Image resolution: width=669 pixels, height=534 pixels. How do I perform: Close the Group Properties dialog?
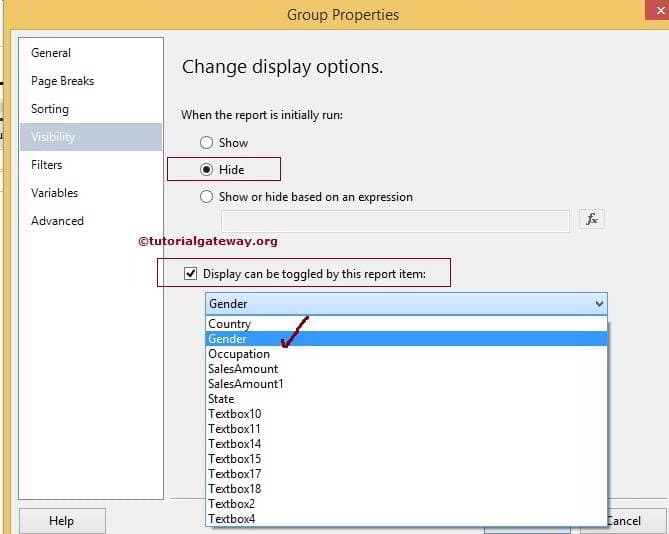click(658, 10)
